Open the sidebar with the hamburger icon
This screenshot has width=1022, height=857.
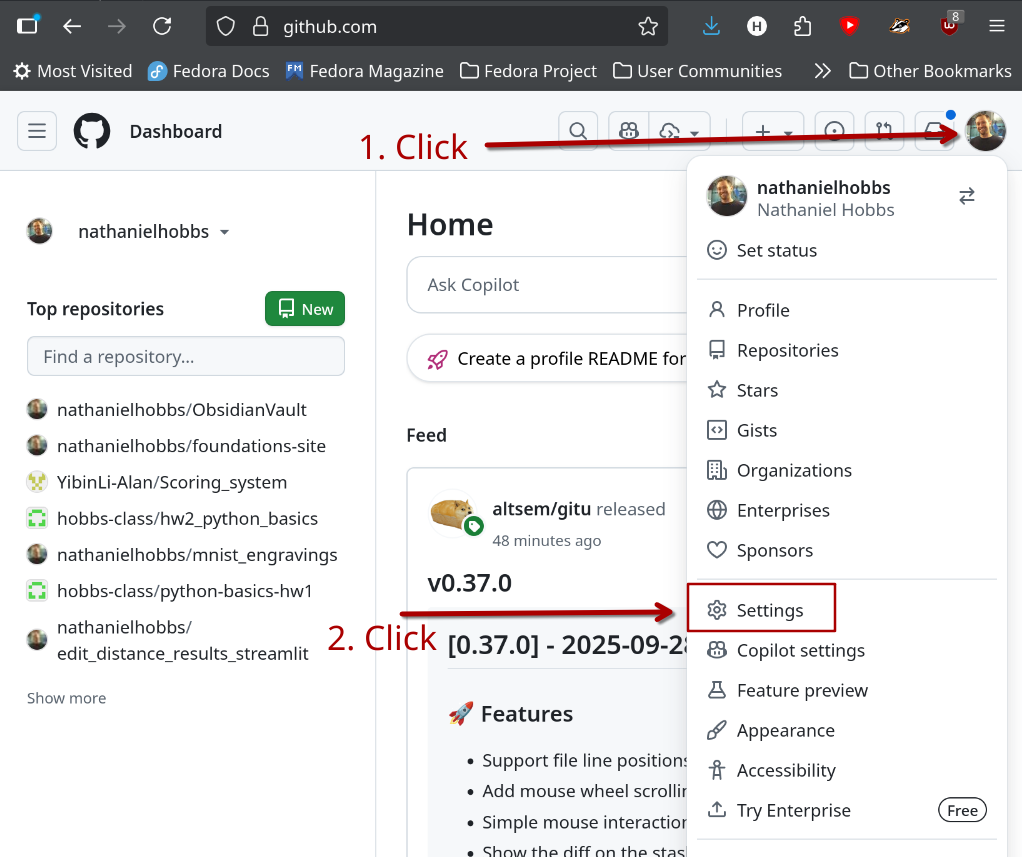(36, 131)
